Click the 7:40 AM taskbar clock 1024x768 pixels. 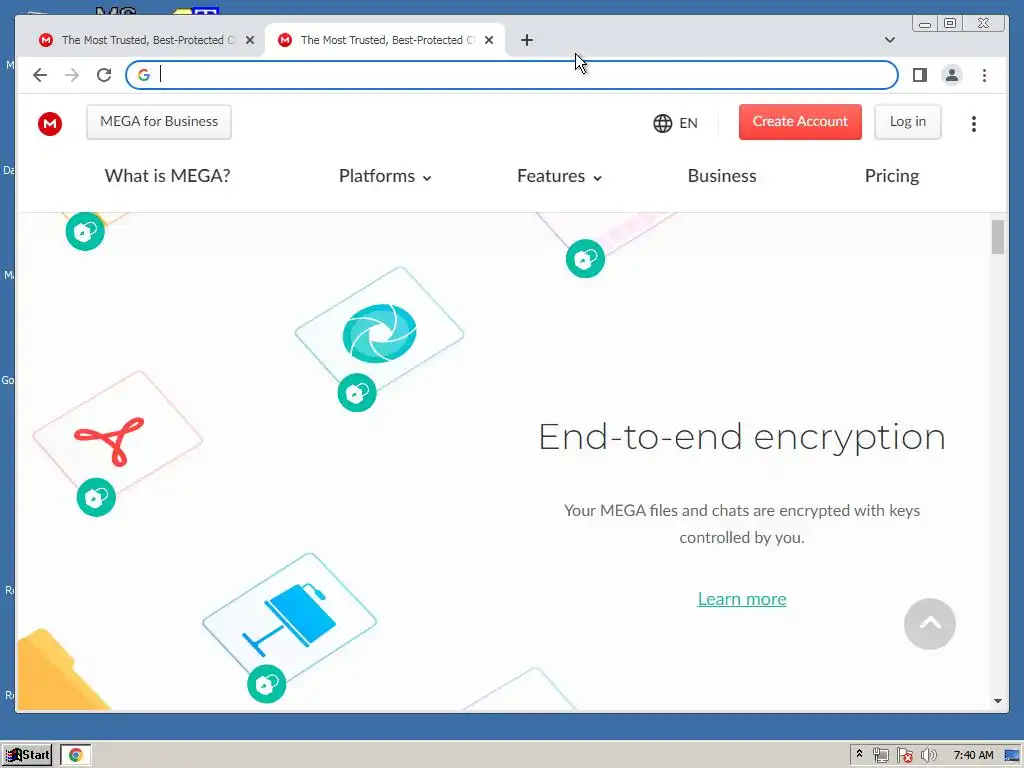point(973,755)
